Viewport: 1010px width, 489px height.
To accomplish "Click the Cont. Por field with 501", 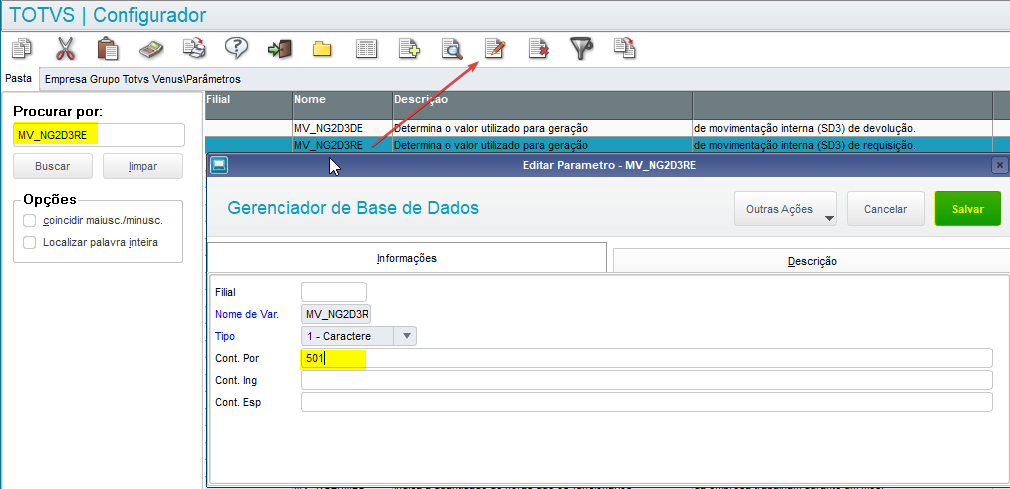I will pyautogui.click(x=647, y=358).
